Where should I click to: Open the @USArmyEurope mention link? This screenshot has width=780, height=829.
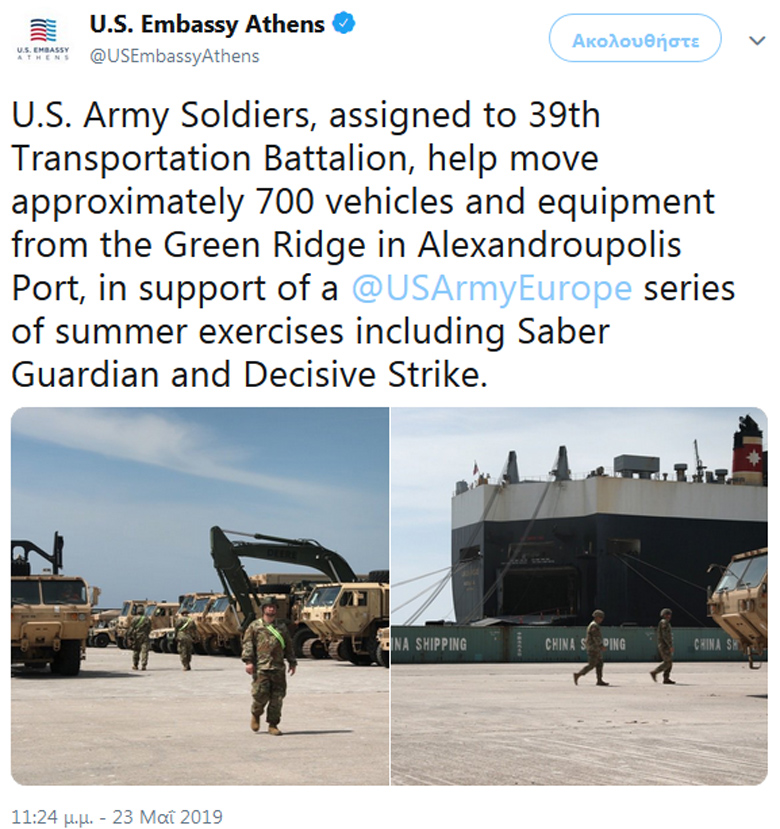coord(492,288)
